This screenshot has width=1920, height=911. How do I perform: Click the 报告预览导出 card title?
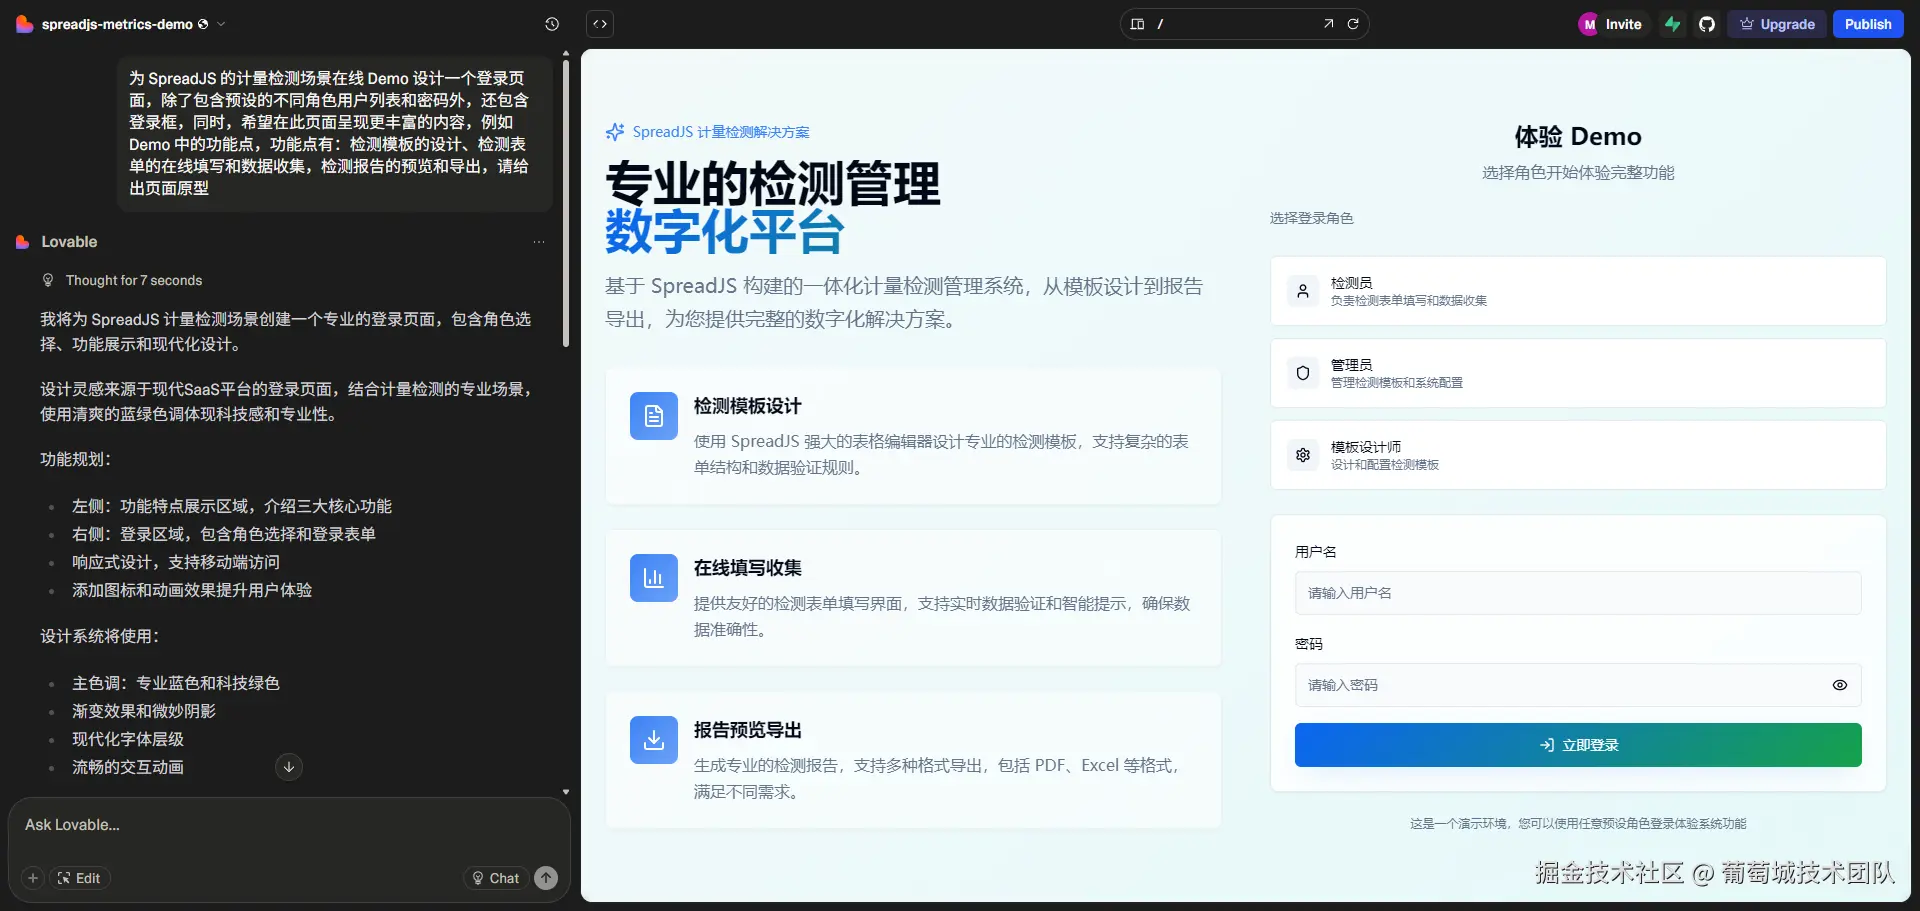click(748, 730)
